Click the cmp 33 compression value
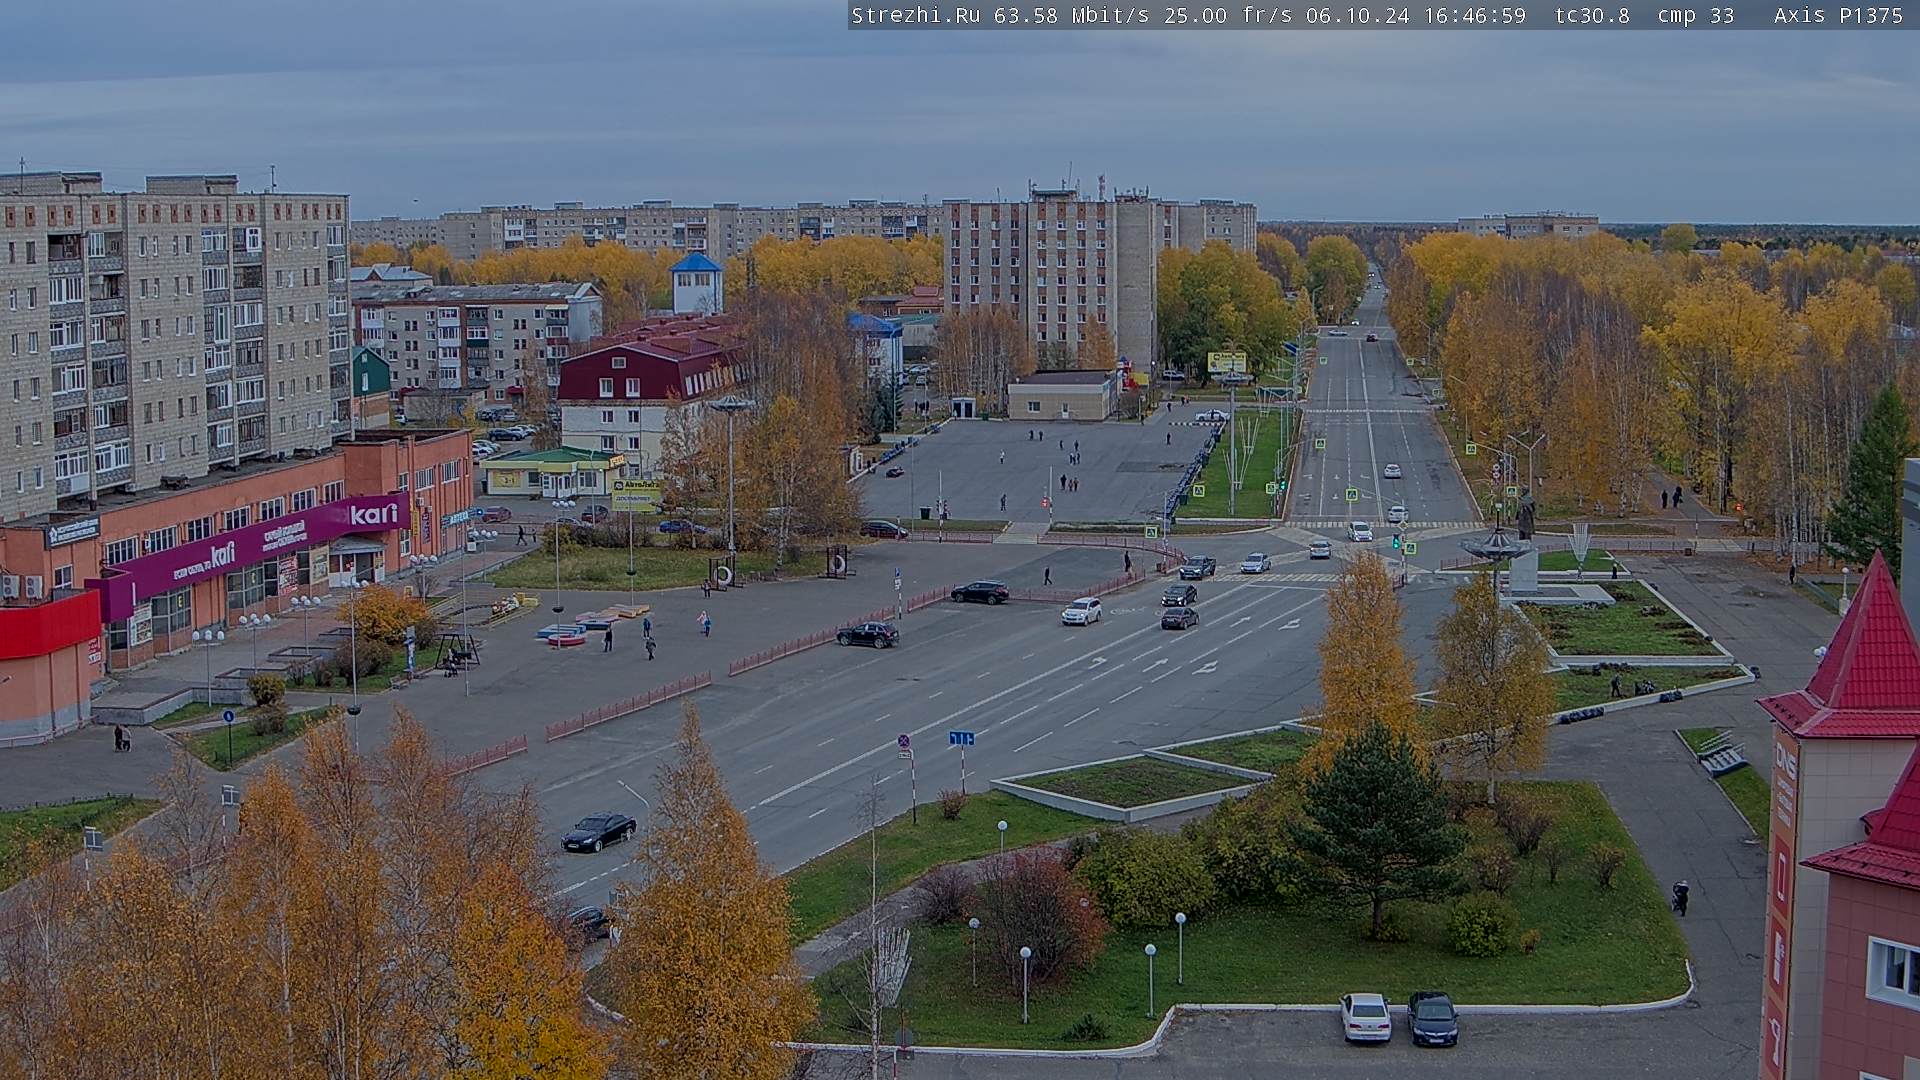This screenshot has height=1080, width=1920. click(1696, 15)
